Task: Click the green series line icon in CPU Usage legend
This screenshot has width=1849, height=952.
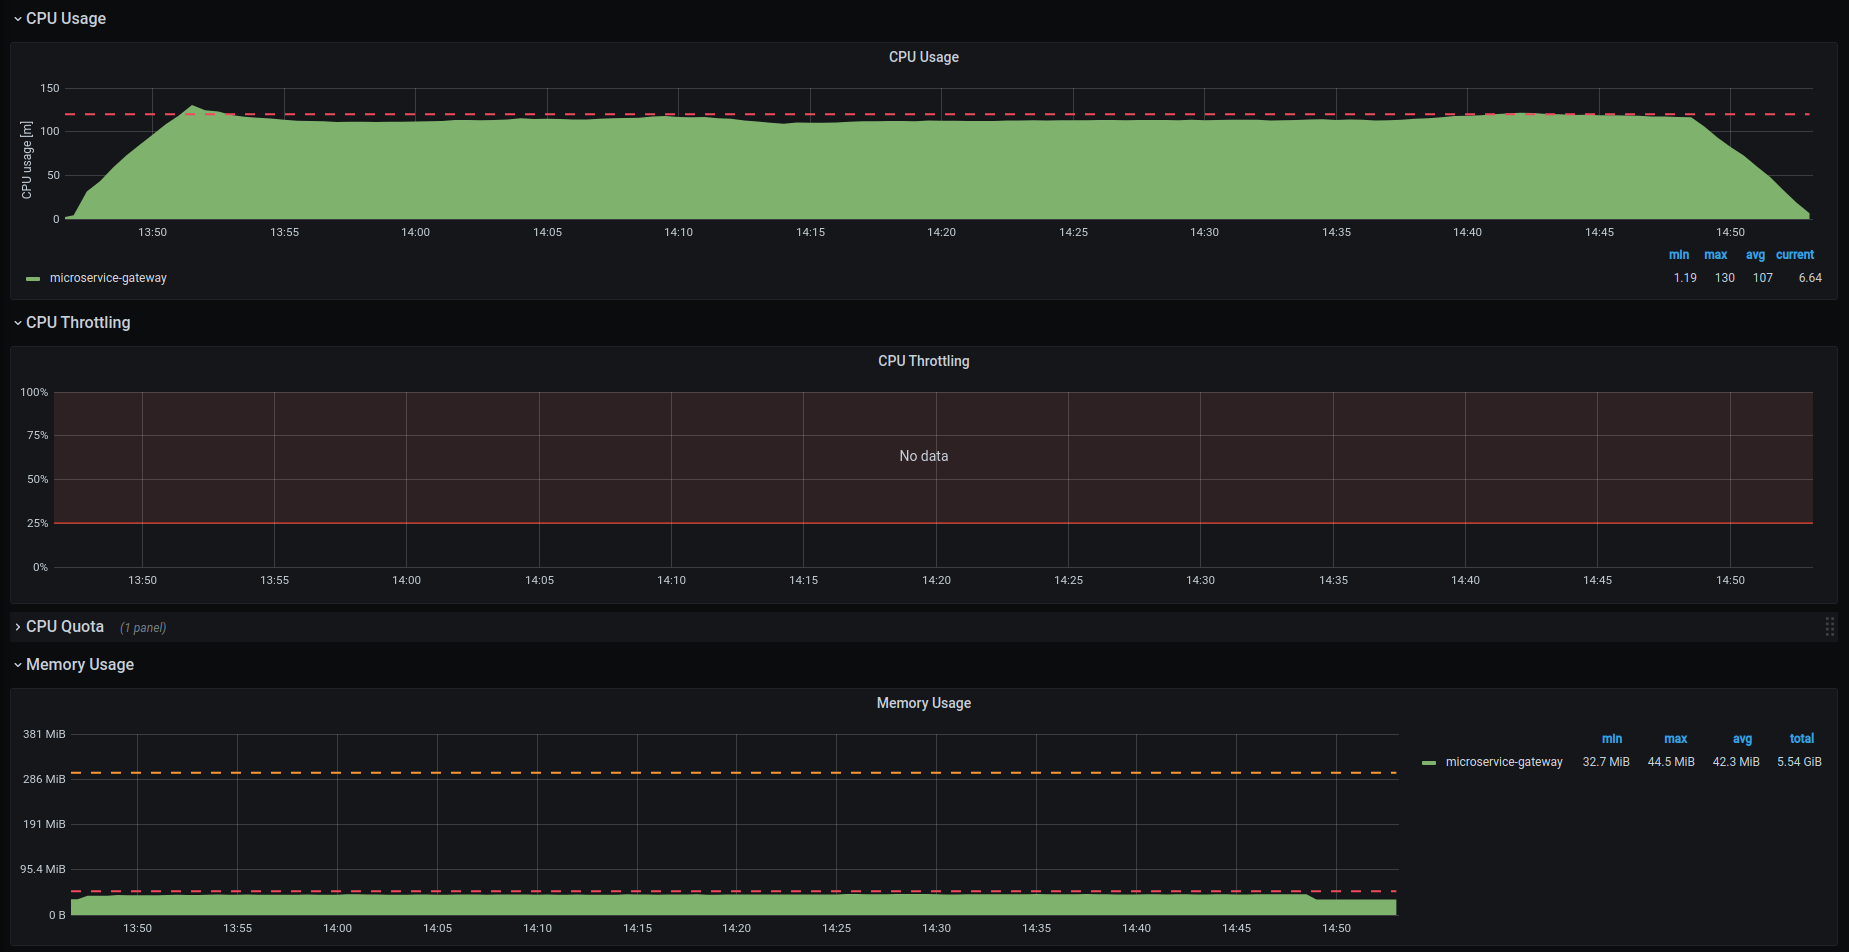Action: [31, 278]
